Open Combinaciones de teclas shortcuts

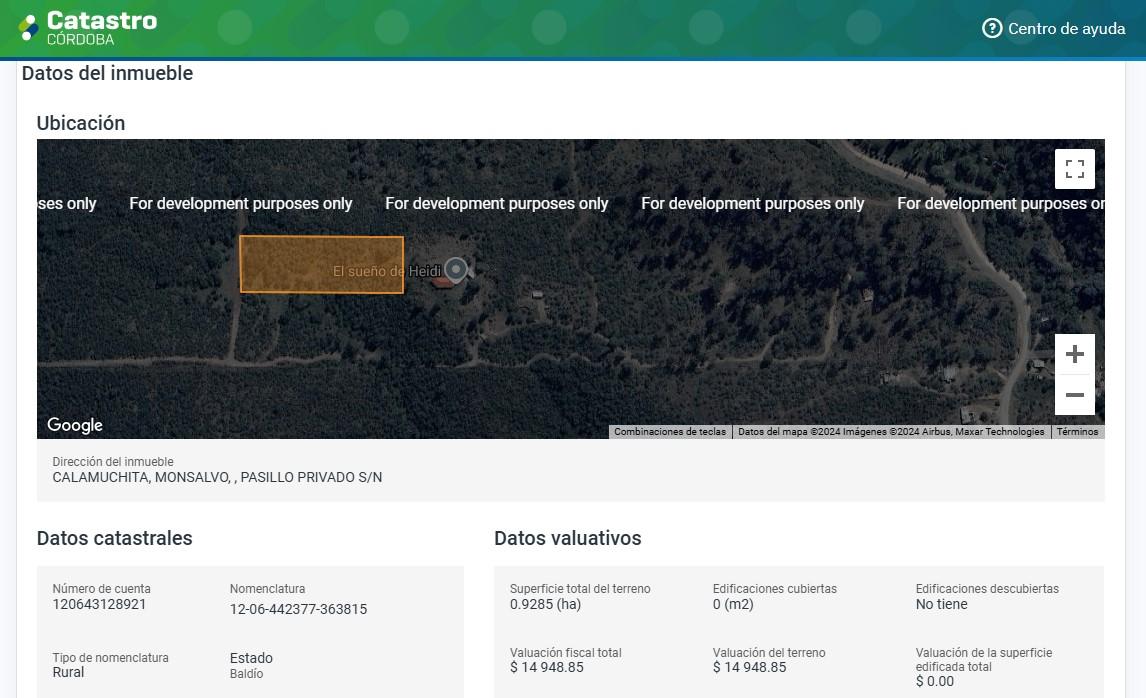click(x=670, y=432)
